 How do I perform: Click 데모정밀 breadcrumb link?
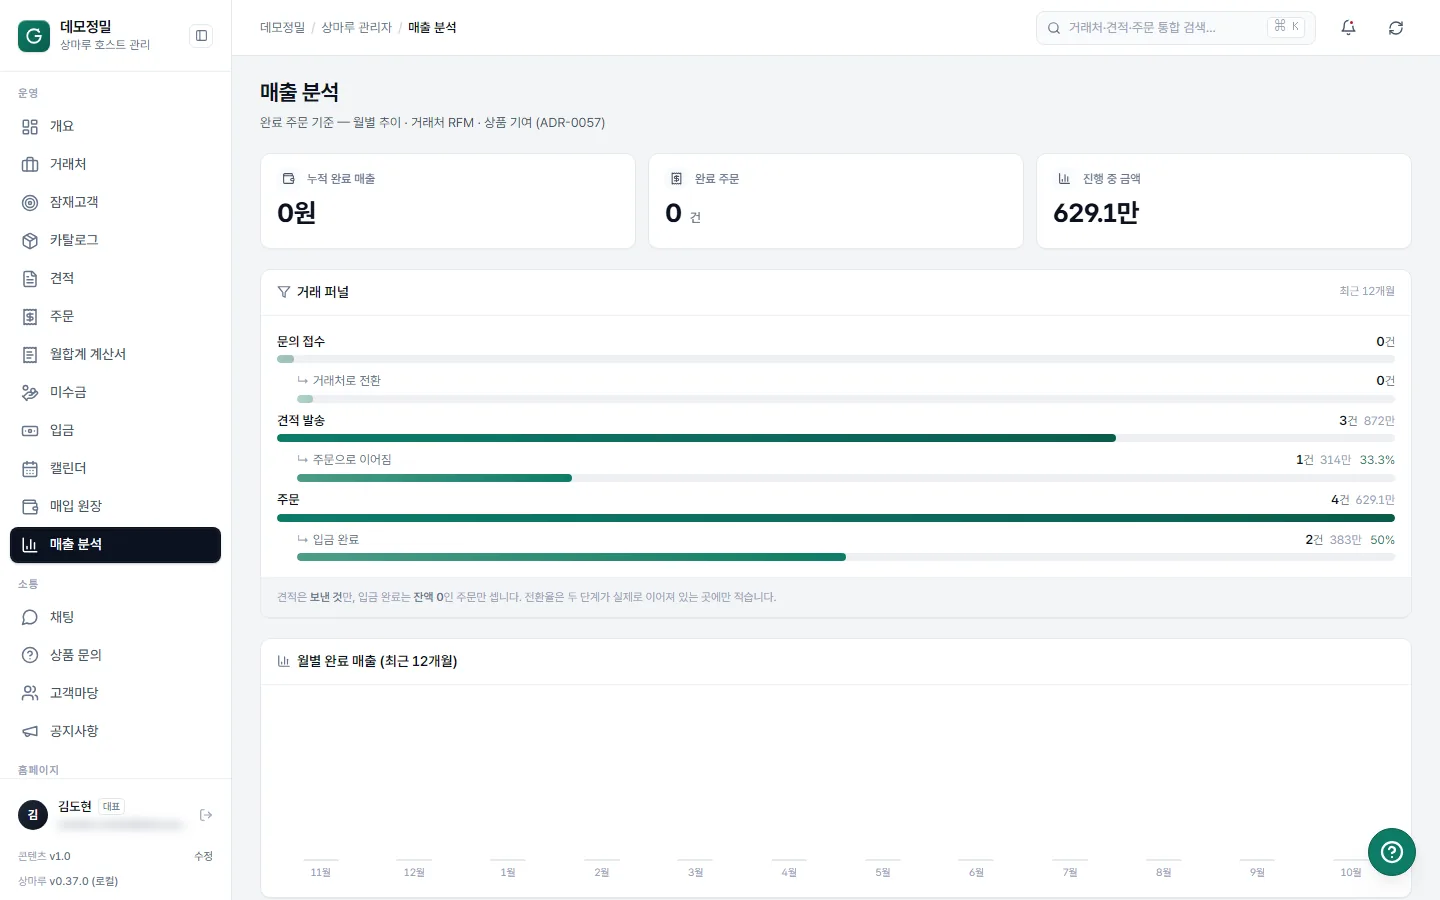pyautogui.click(x=282, y=28)
